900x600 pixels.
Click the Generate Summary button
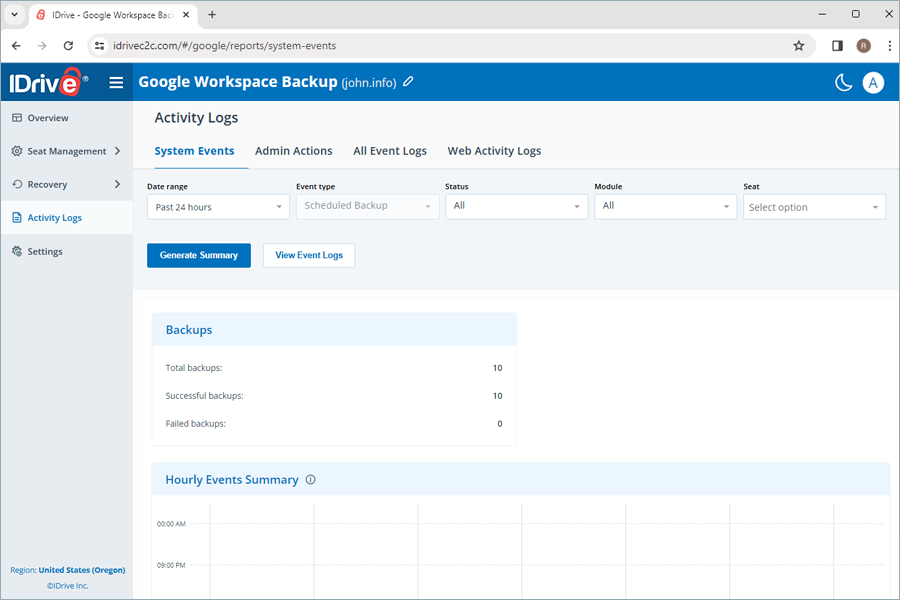click(199, 256)
